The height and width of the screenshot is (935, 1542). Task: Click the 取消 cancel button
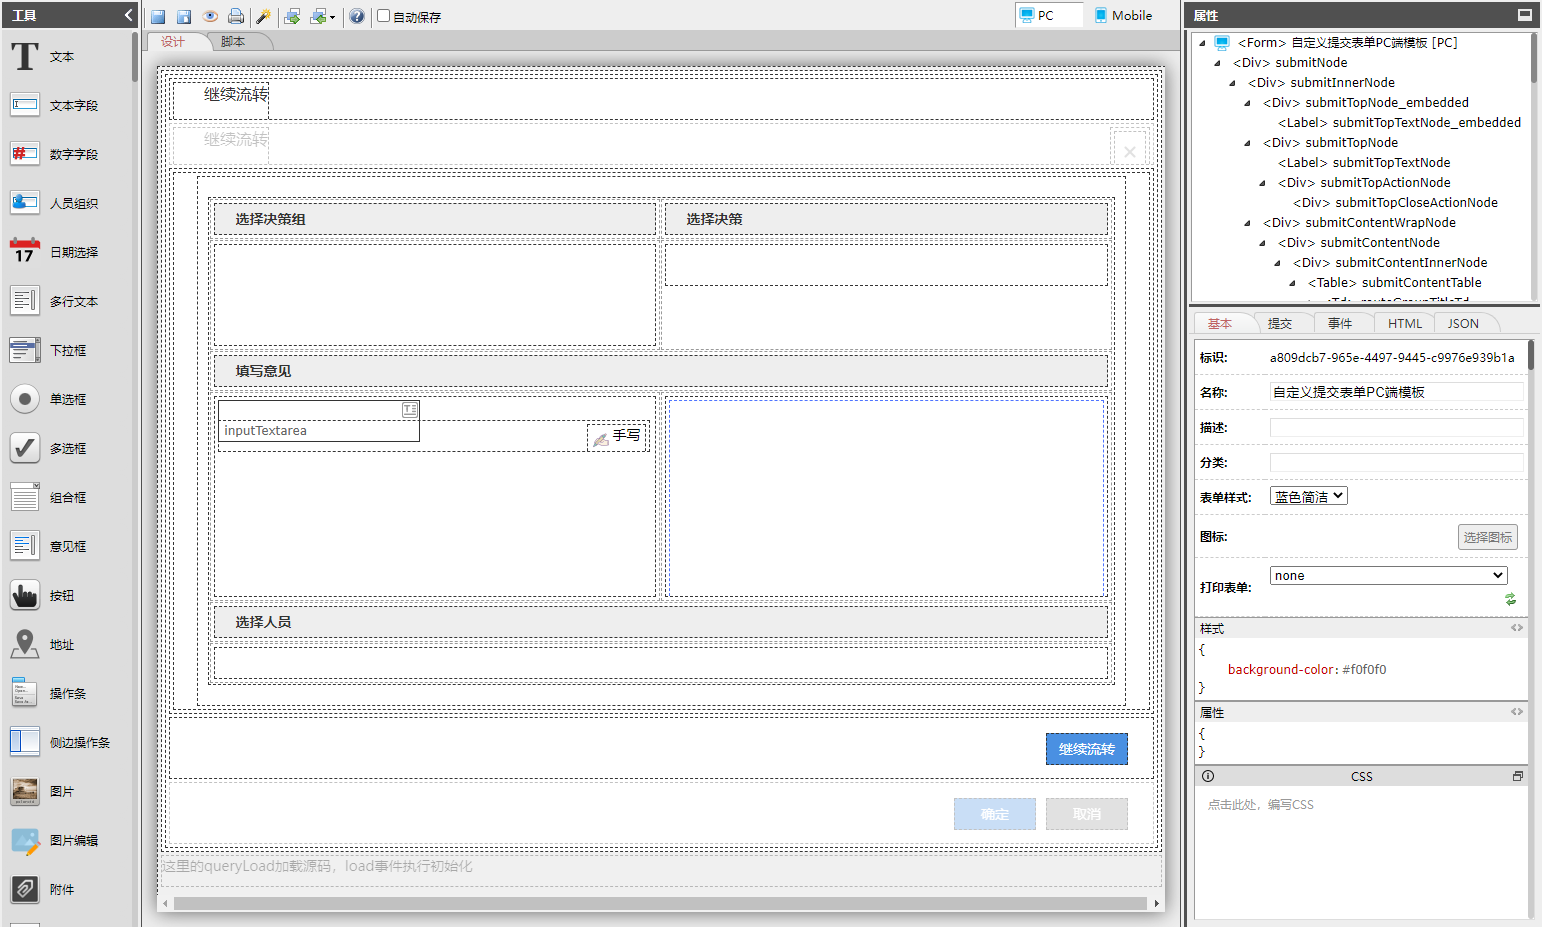[x=1086, y=814]
